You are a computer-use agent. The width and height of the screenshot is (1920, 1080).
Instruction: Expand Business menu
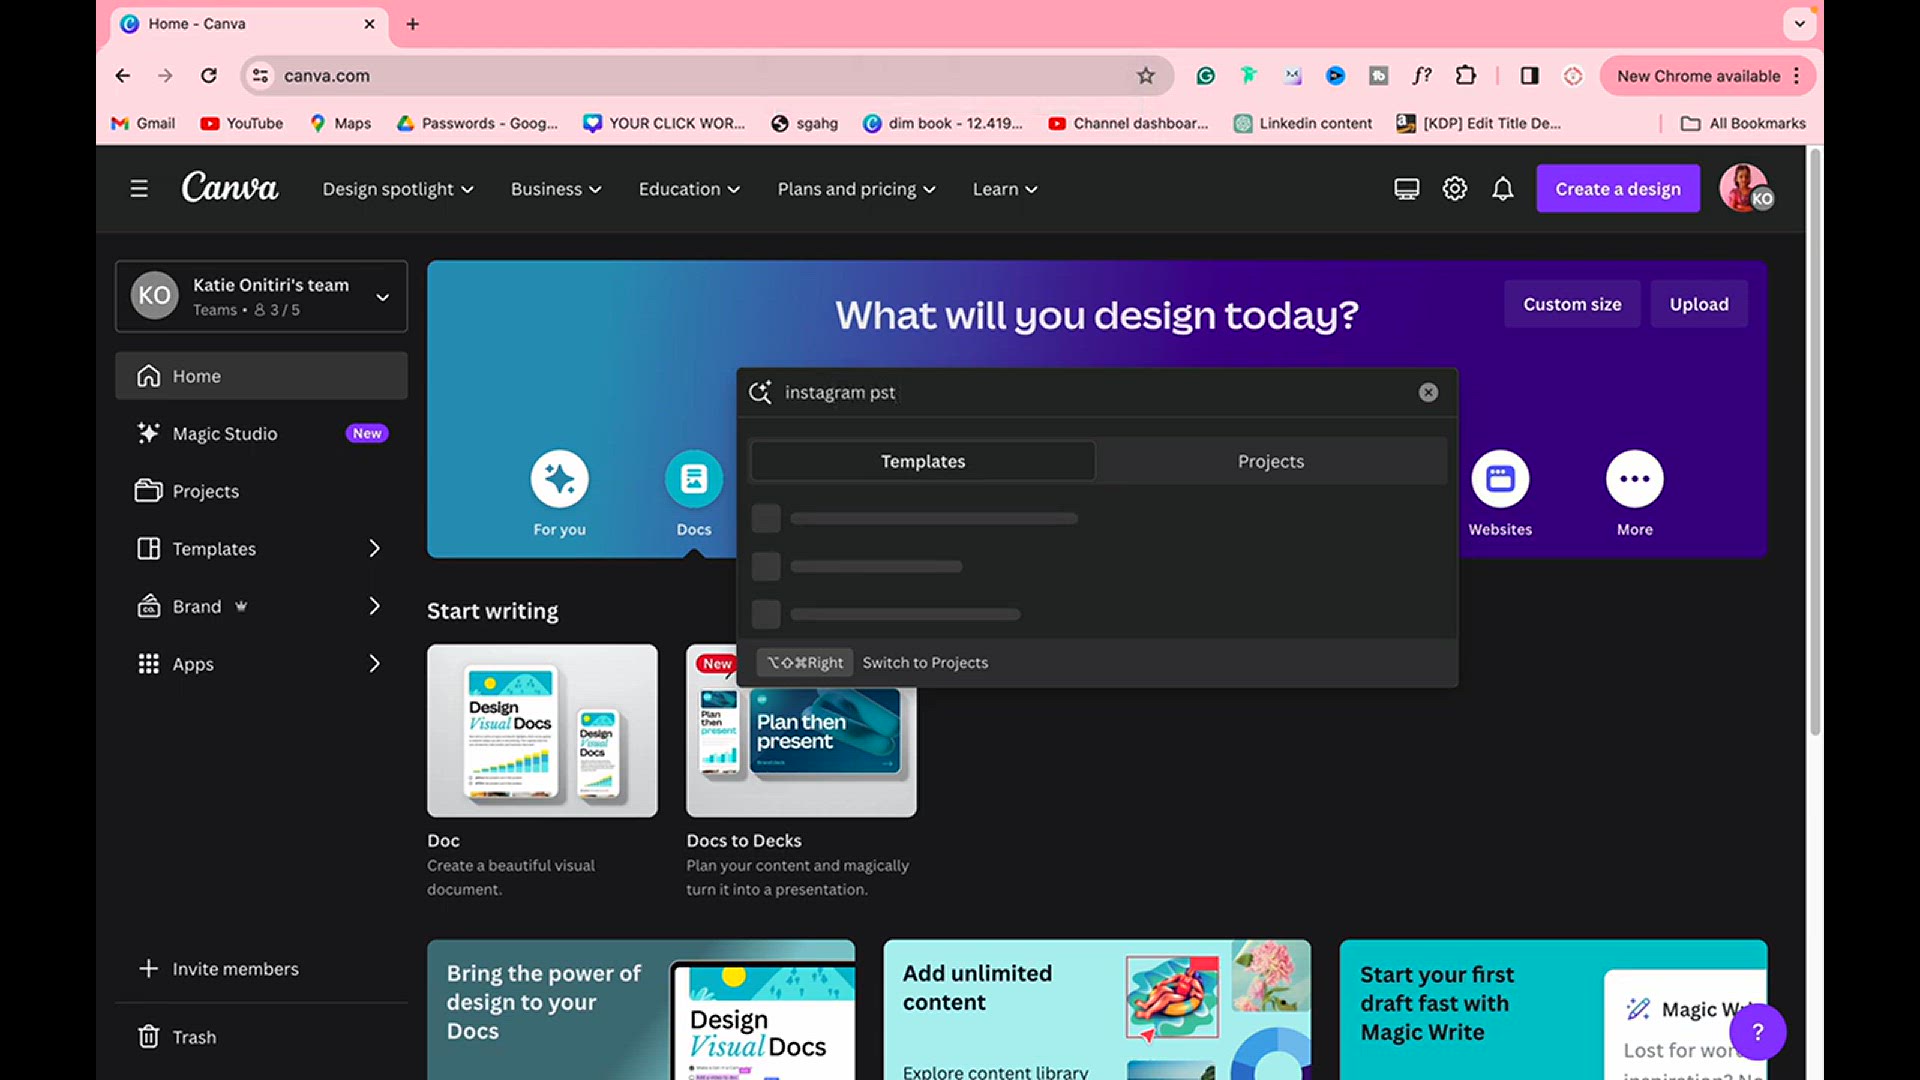coord(556,189)
